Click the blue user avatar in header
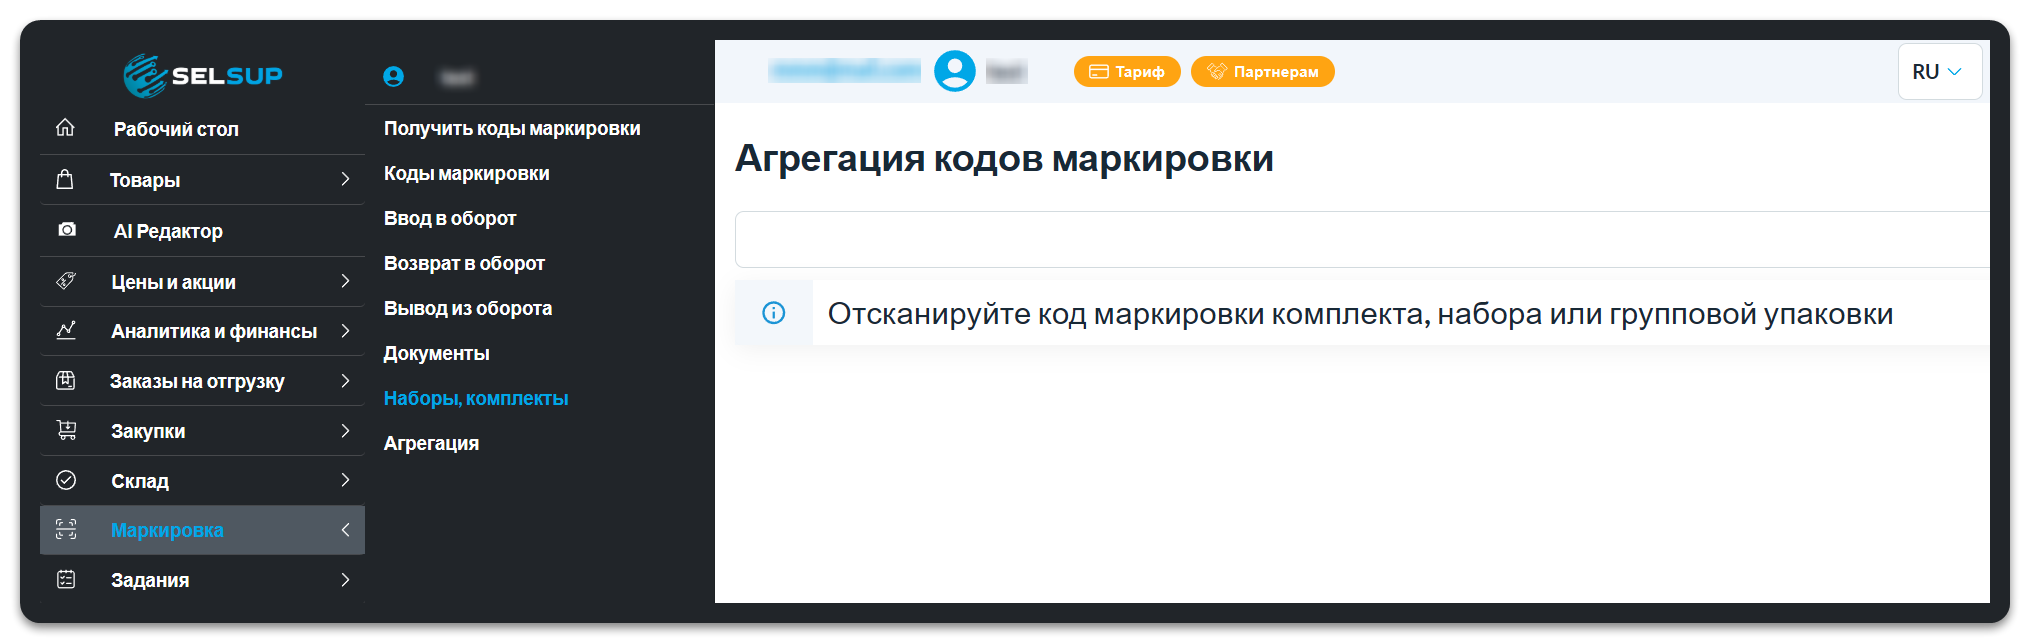 pyautogui.click(x=954, y=71)
